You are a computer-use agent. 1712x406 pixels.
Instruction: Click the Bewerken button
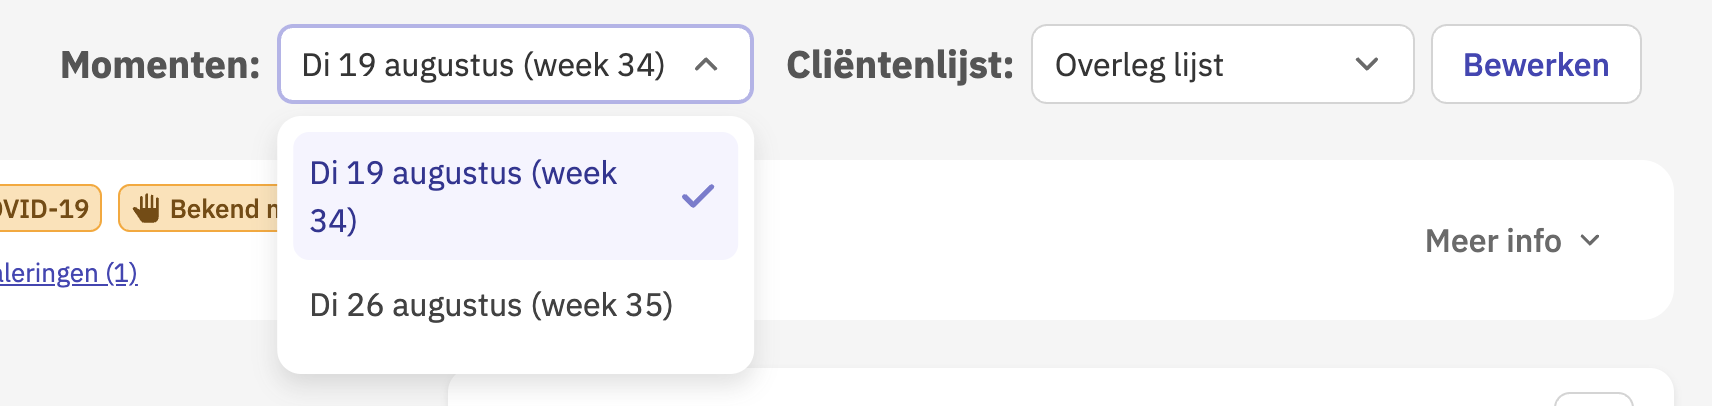[1536, 64]
